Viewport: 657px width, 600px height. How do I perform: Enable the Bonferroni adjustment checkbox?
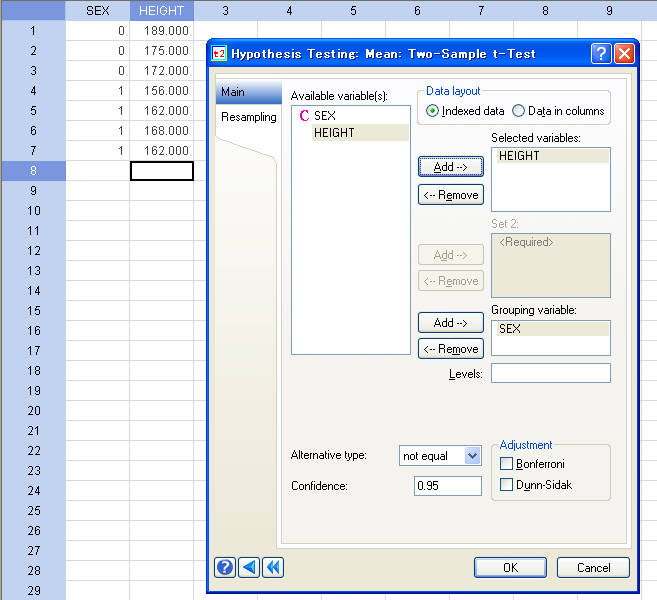coord(506,464)
